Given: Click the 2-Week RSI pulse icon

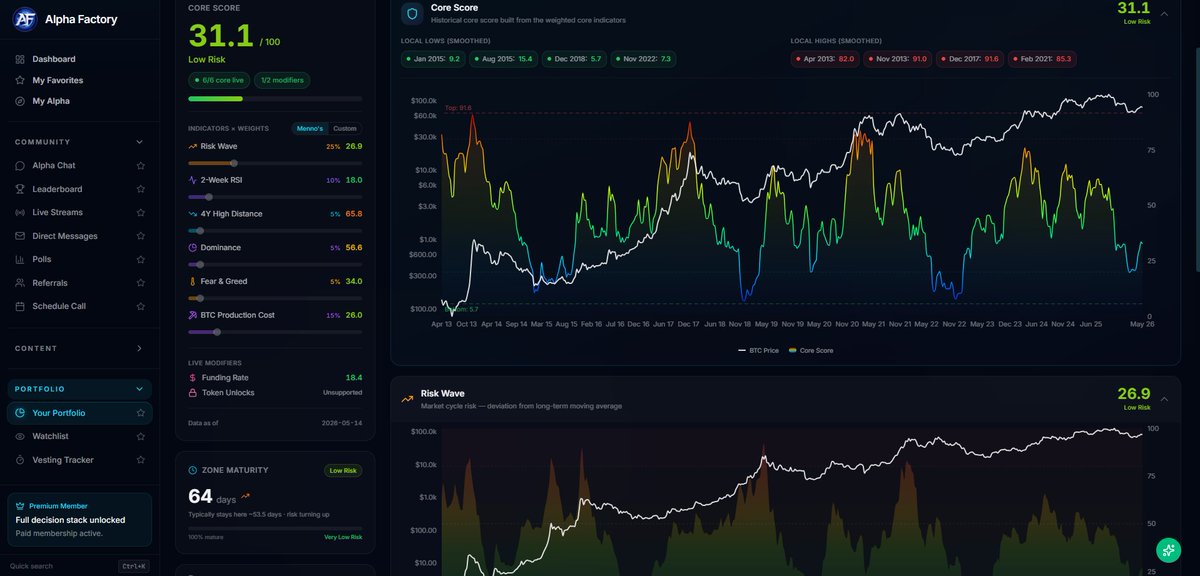Looking at the screenshot, I should (193, 180).
